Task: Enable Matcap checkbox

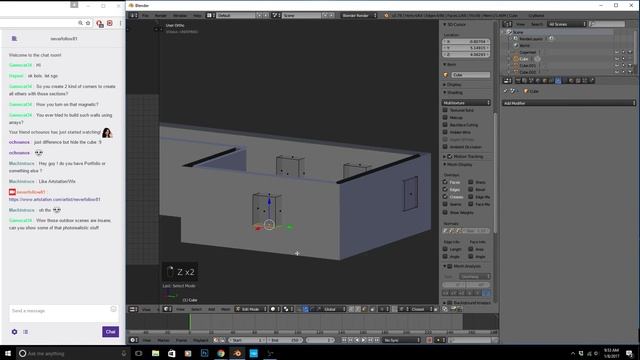Action: 445,117
